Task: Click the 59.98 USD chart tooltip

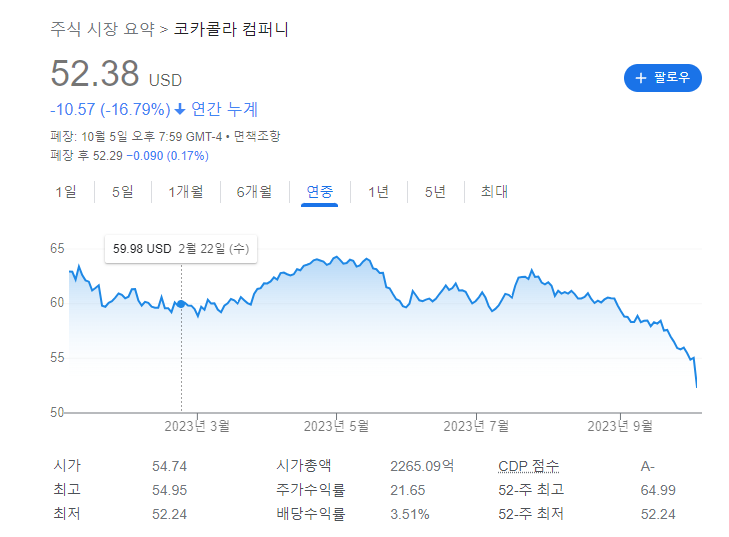Action: [181, 249]
